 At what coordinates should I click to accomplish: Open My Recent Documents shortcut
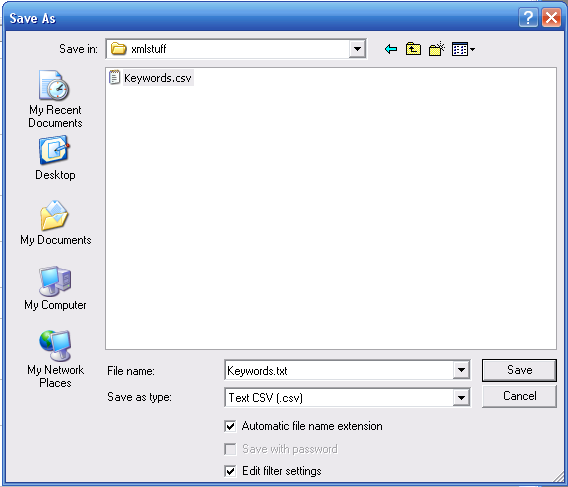pyautogui.click(x=55, y=99)
